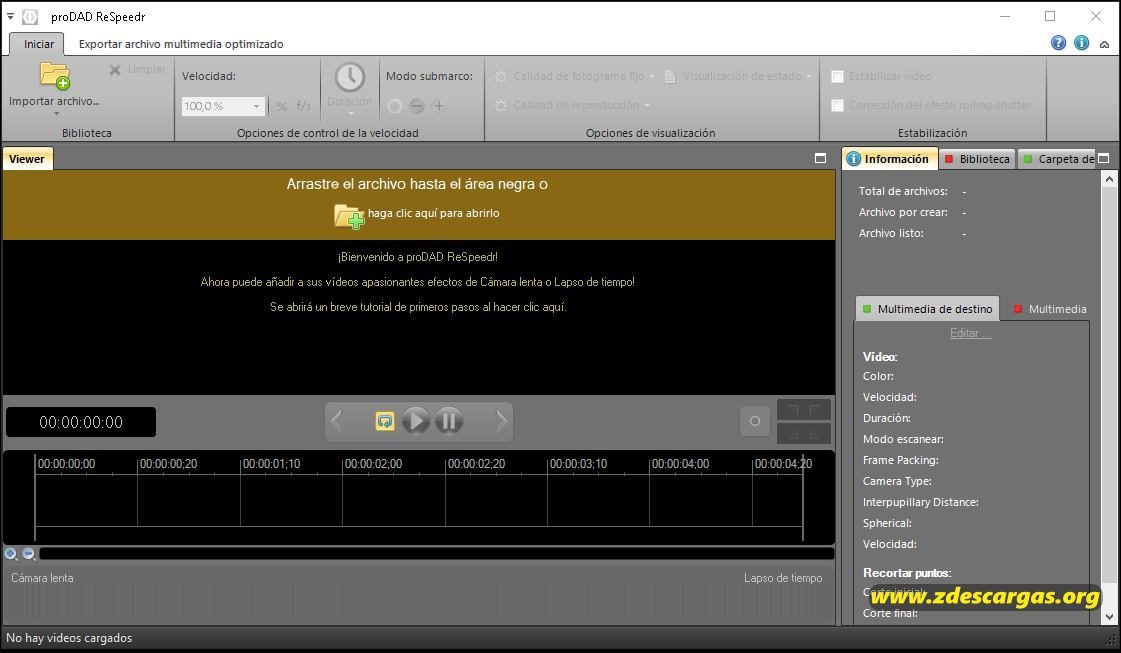The width and height of the screenshot is (1121, 653).
Task: Click the timeline horizontal scrollbar
Action: click(x=437, y=553)
